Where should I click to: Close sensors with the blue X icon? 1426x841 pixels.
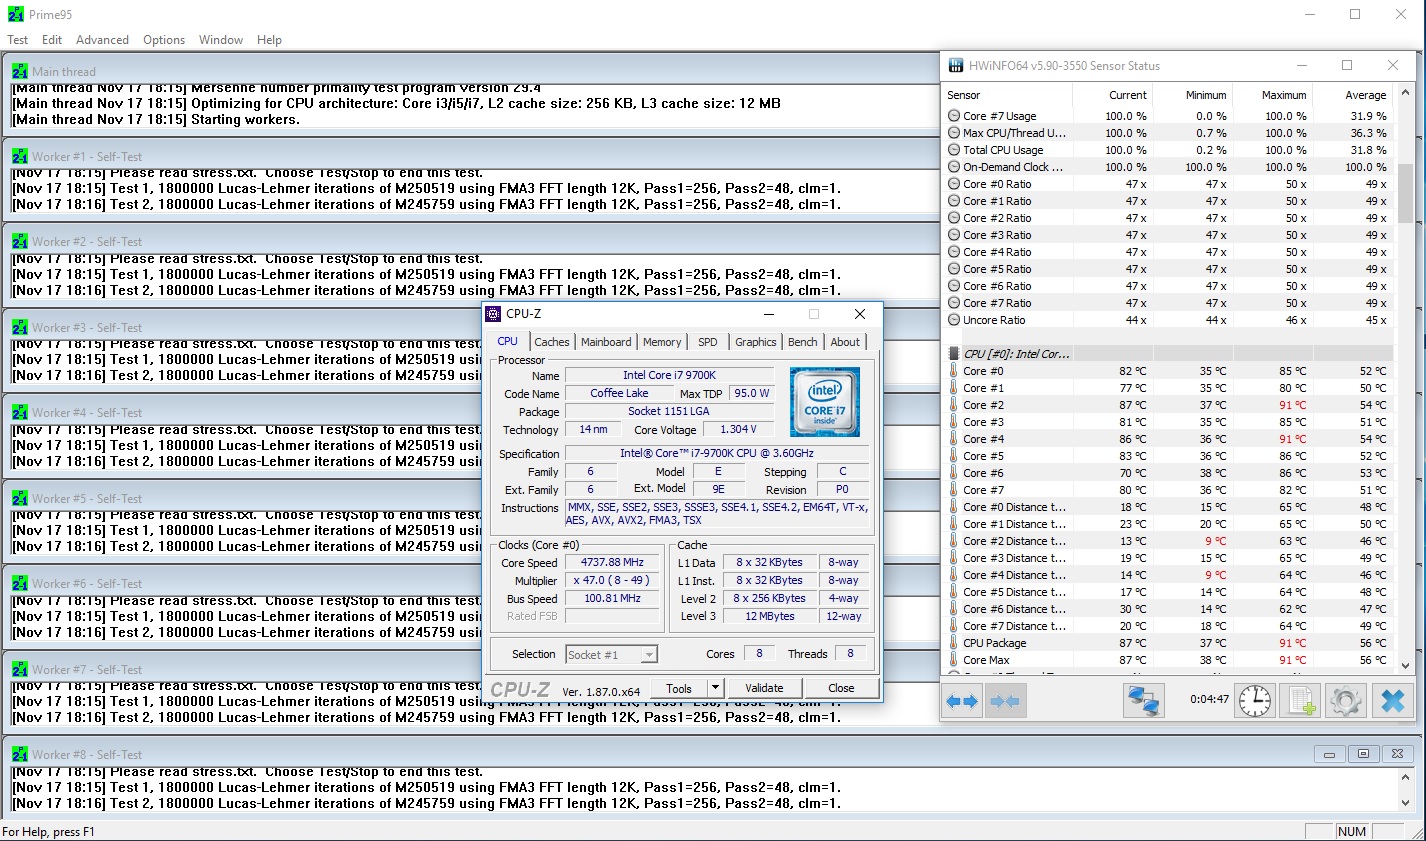[x=1392, y=700]
